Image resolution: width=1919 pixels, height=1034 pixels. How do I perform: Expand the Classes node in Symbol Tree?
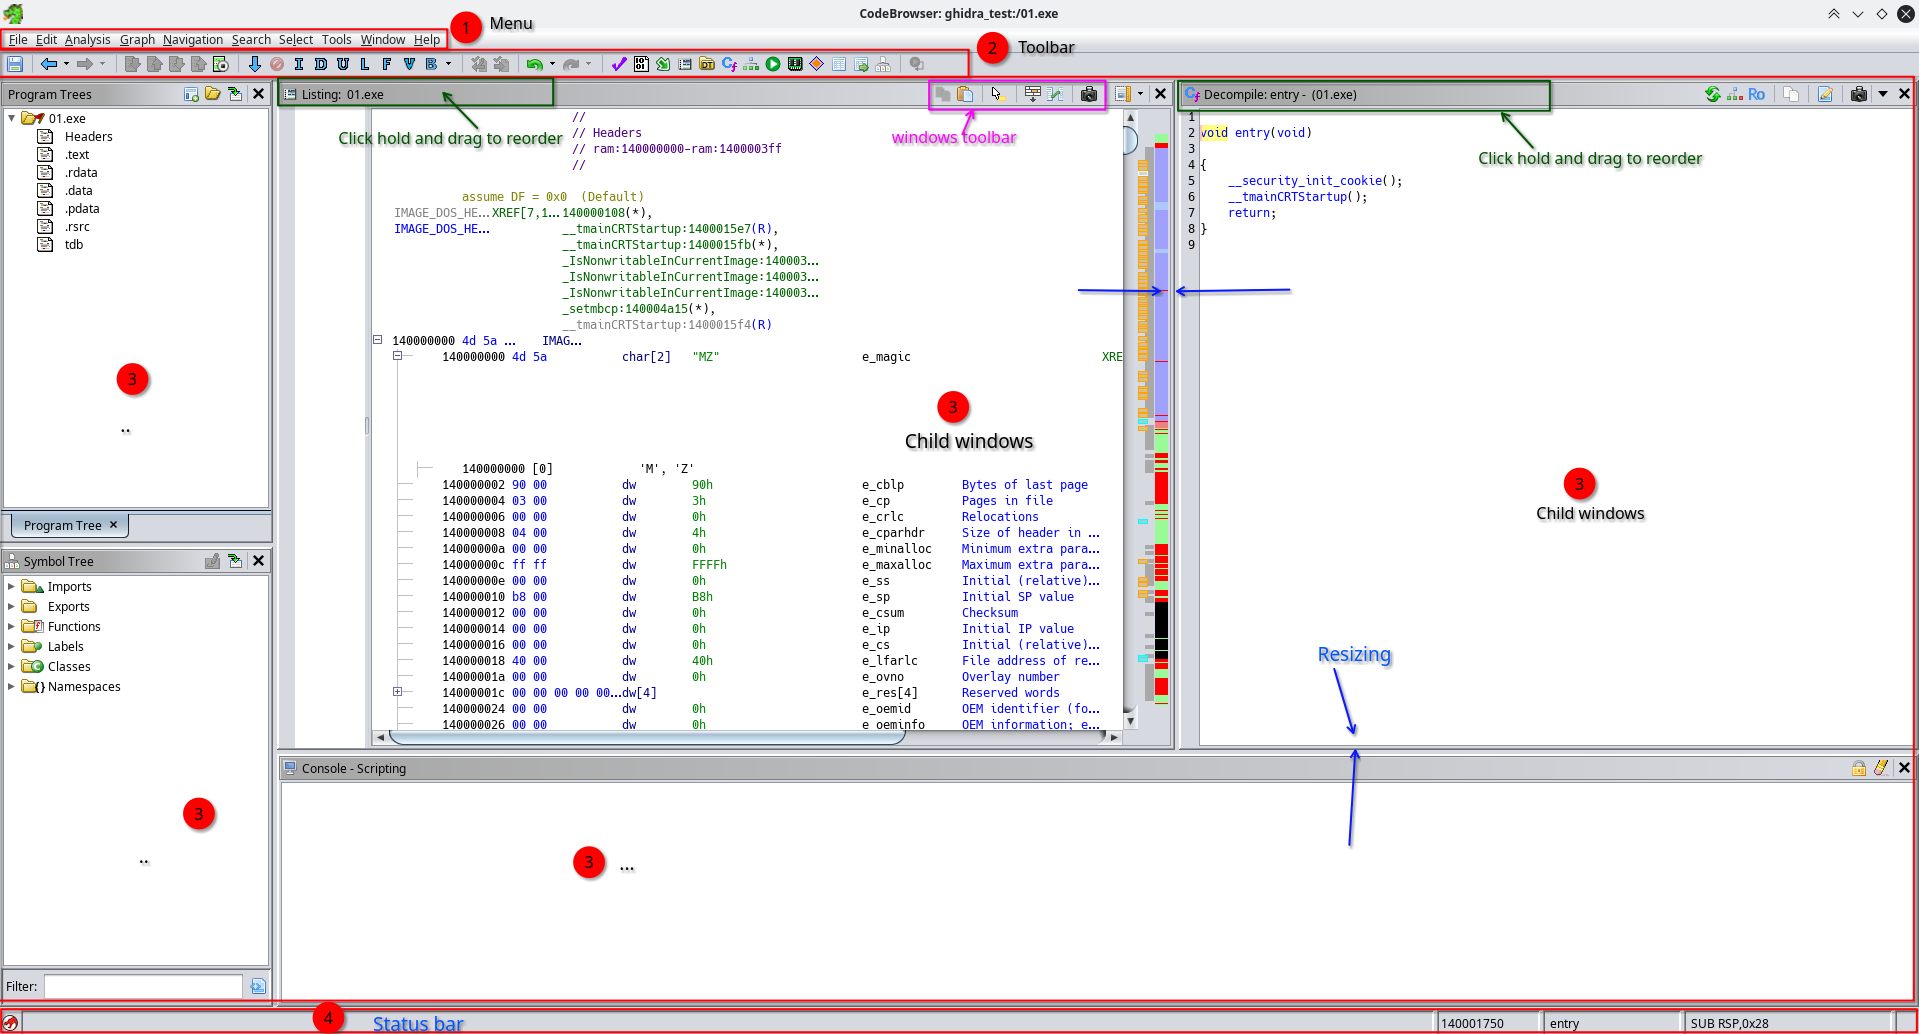[x=11, y=667]
